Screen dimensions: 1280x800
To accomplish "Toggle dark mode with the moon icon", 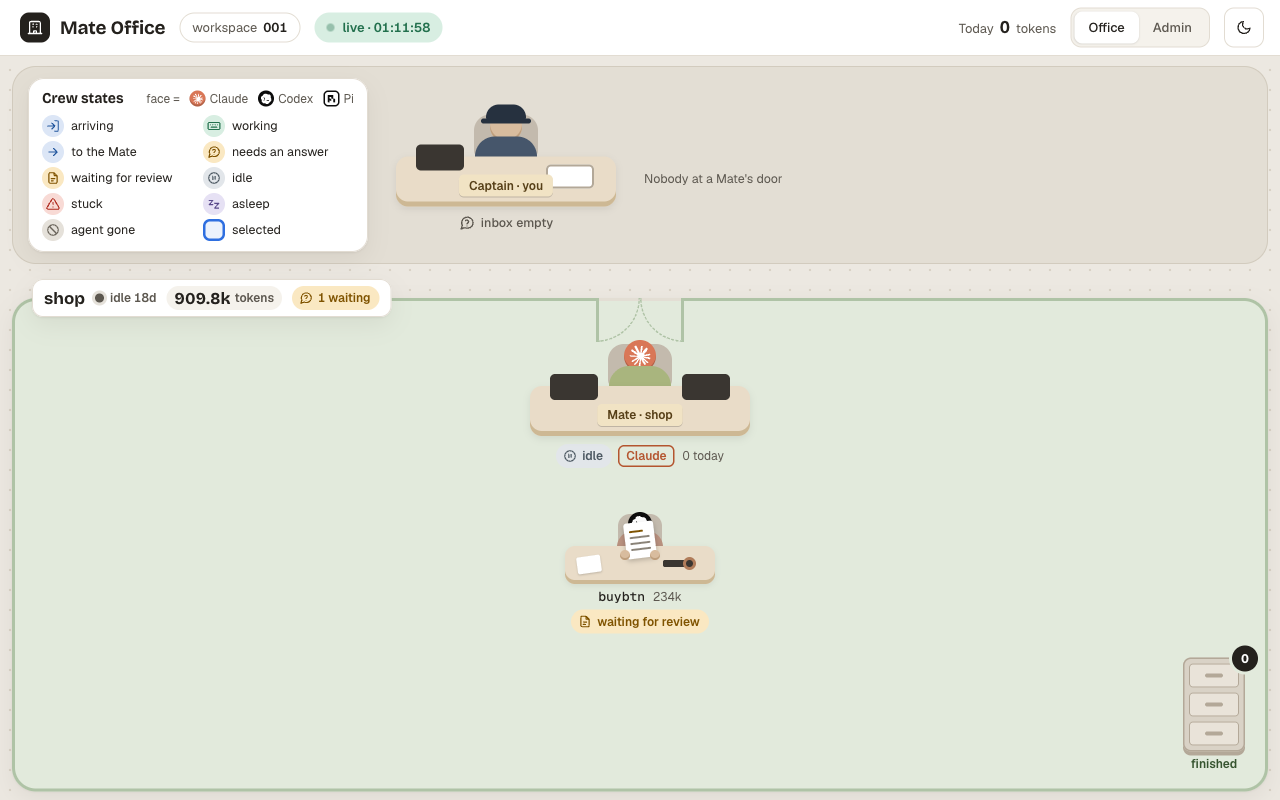I will pos(1244,27).
